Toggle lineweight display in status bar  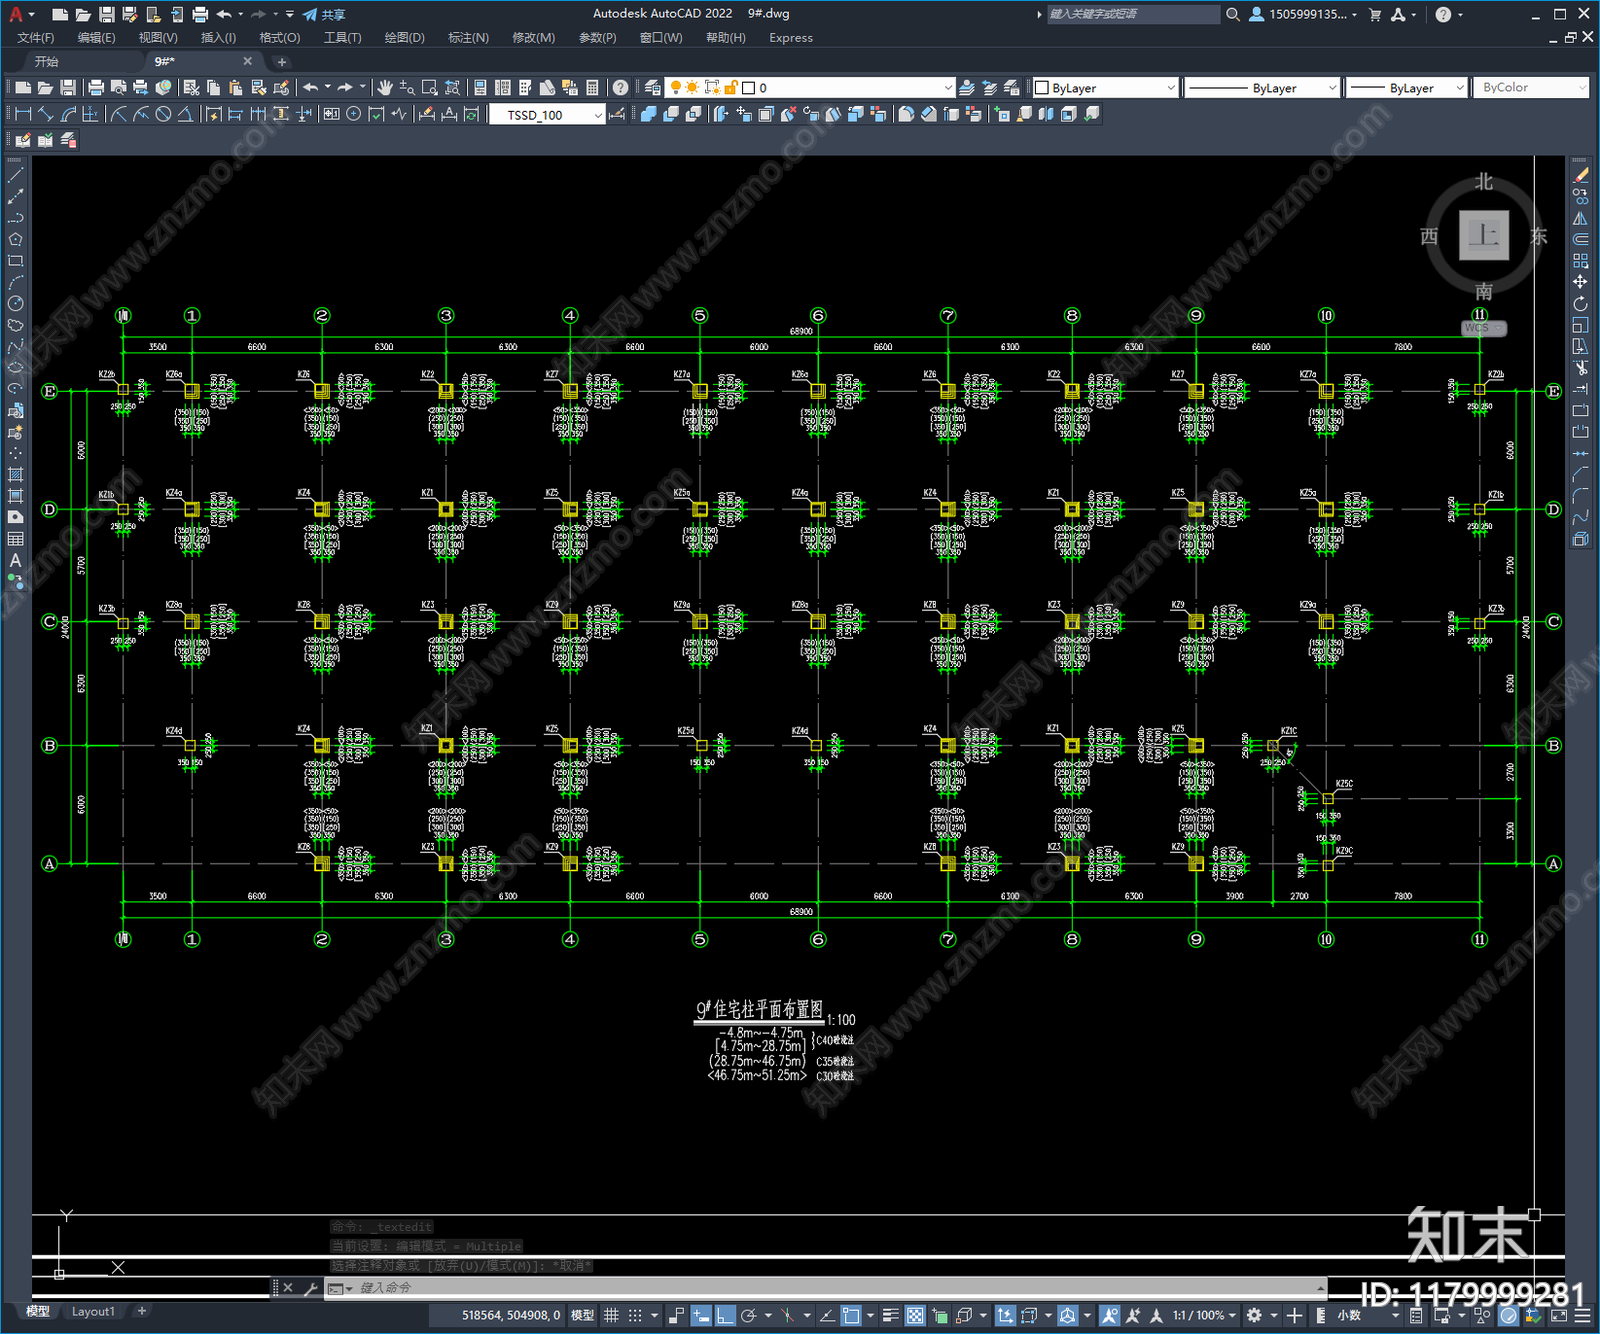889,1315
